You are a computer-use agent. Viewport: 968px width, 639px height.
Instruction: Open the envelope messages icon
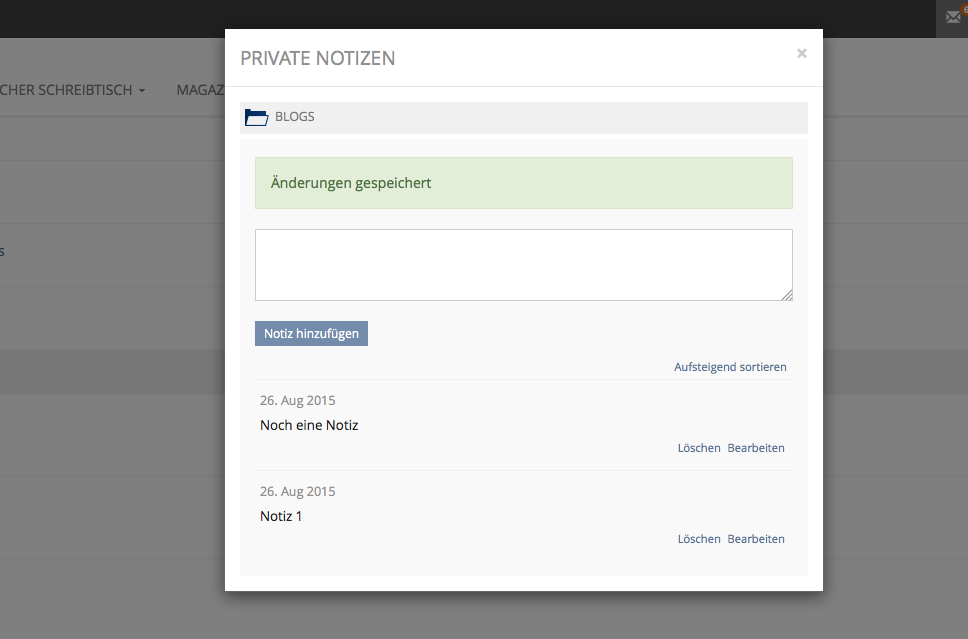tap(953, 17)
